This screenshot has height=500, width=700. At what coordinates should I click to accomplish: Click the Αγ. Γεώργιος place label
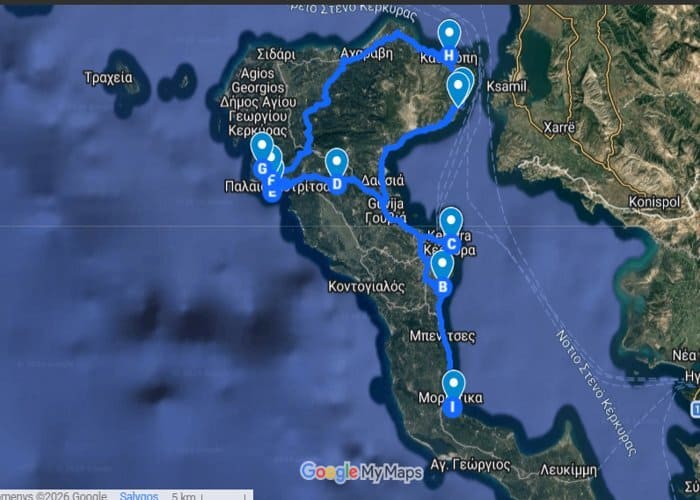pos(470,465)
